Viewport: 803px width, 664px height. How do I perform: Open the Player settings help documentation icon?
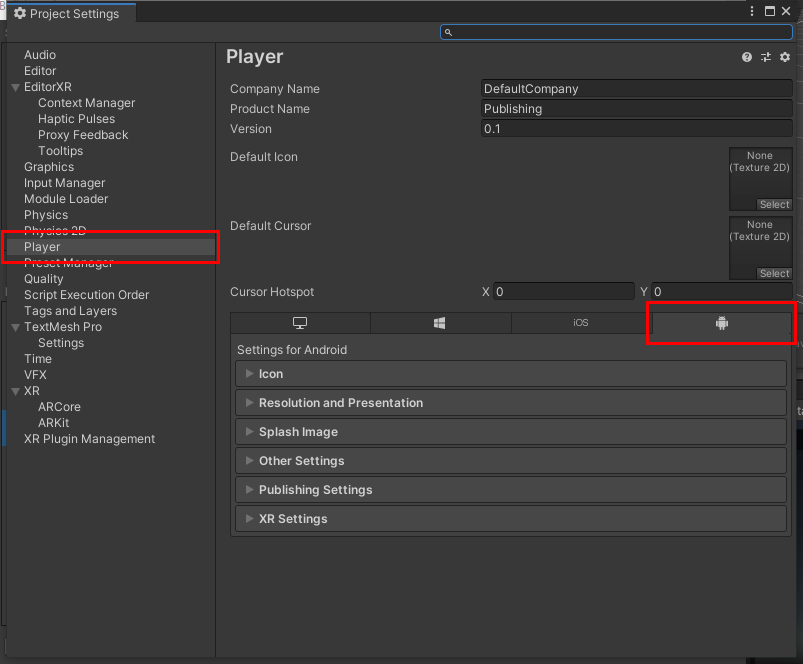[746, 57]
